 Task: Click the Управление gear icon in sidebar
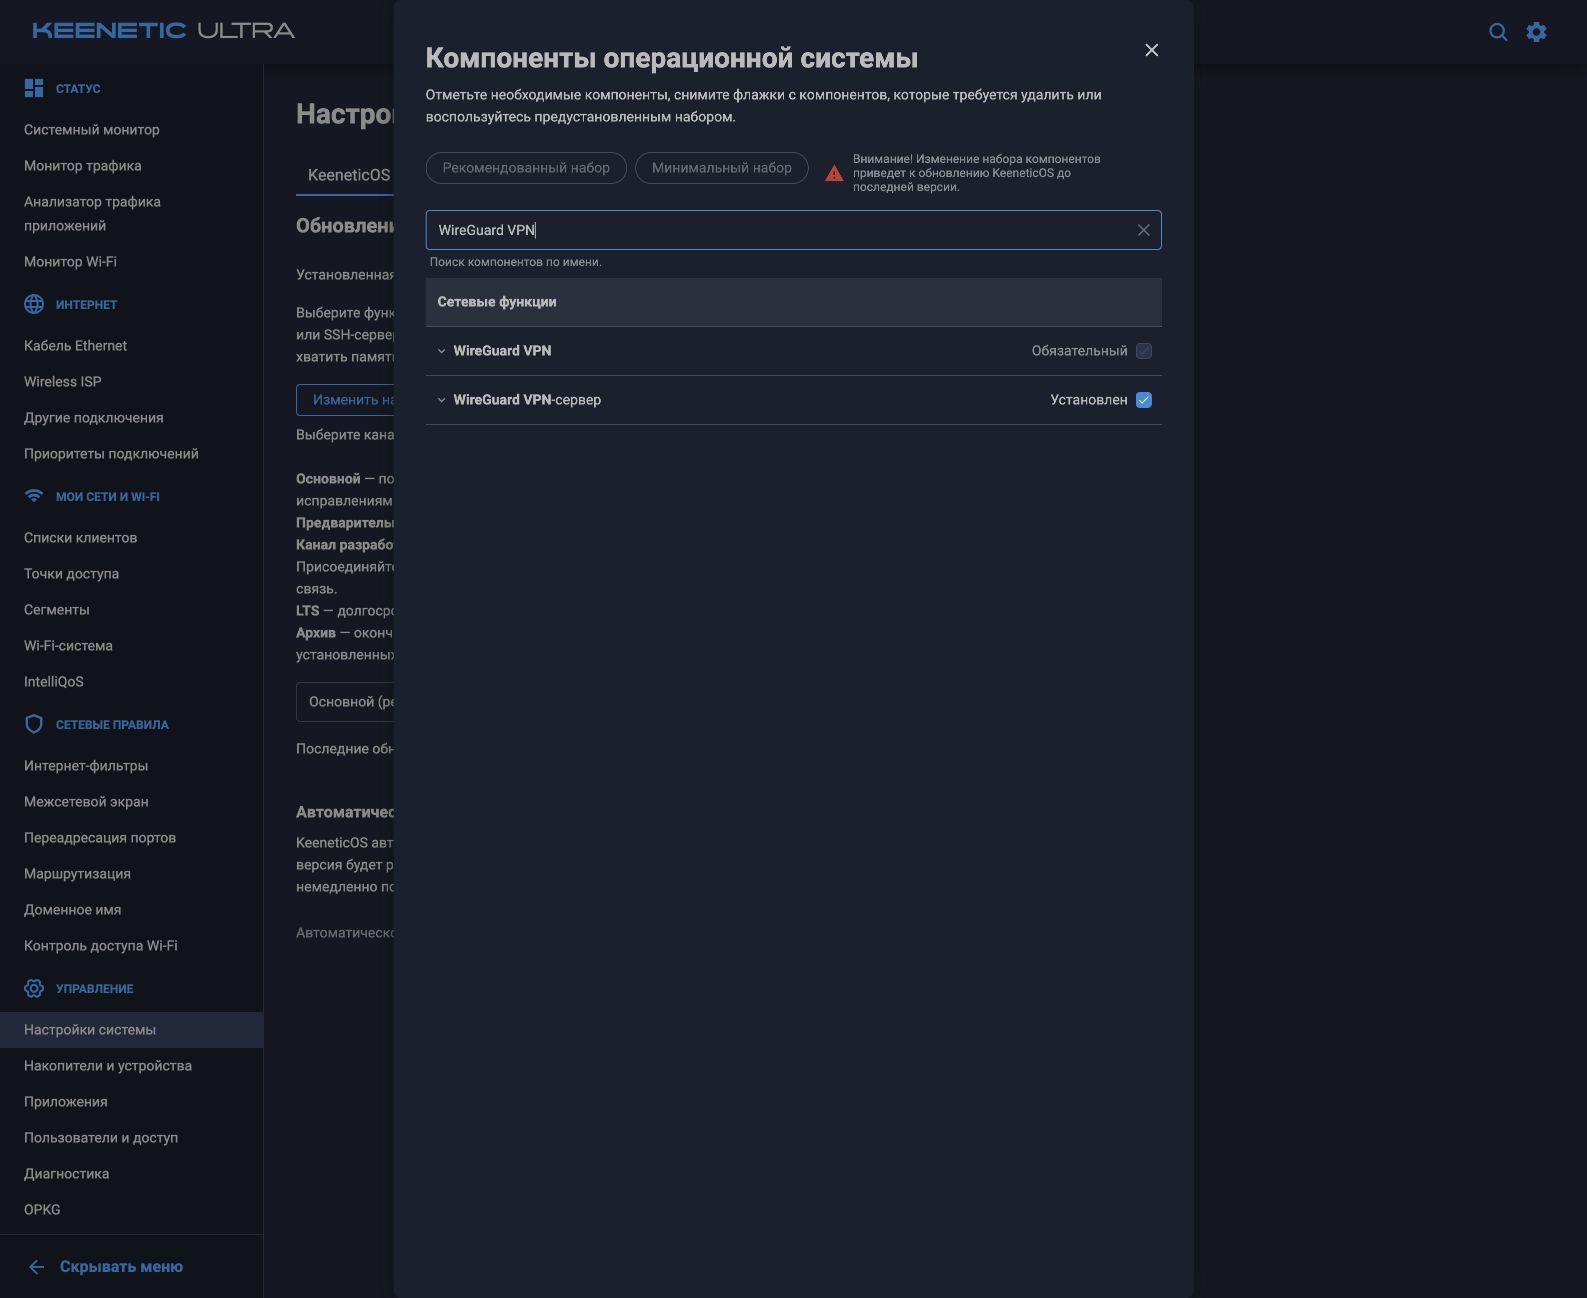[x=34, y=988]
